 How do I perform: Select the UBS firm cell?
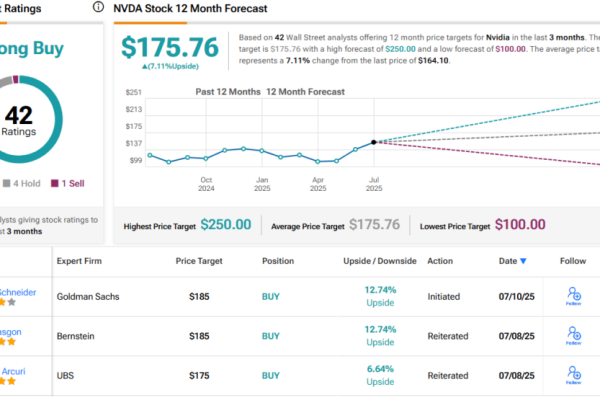[65, 376]
